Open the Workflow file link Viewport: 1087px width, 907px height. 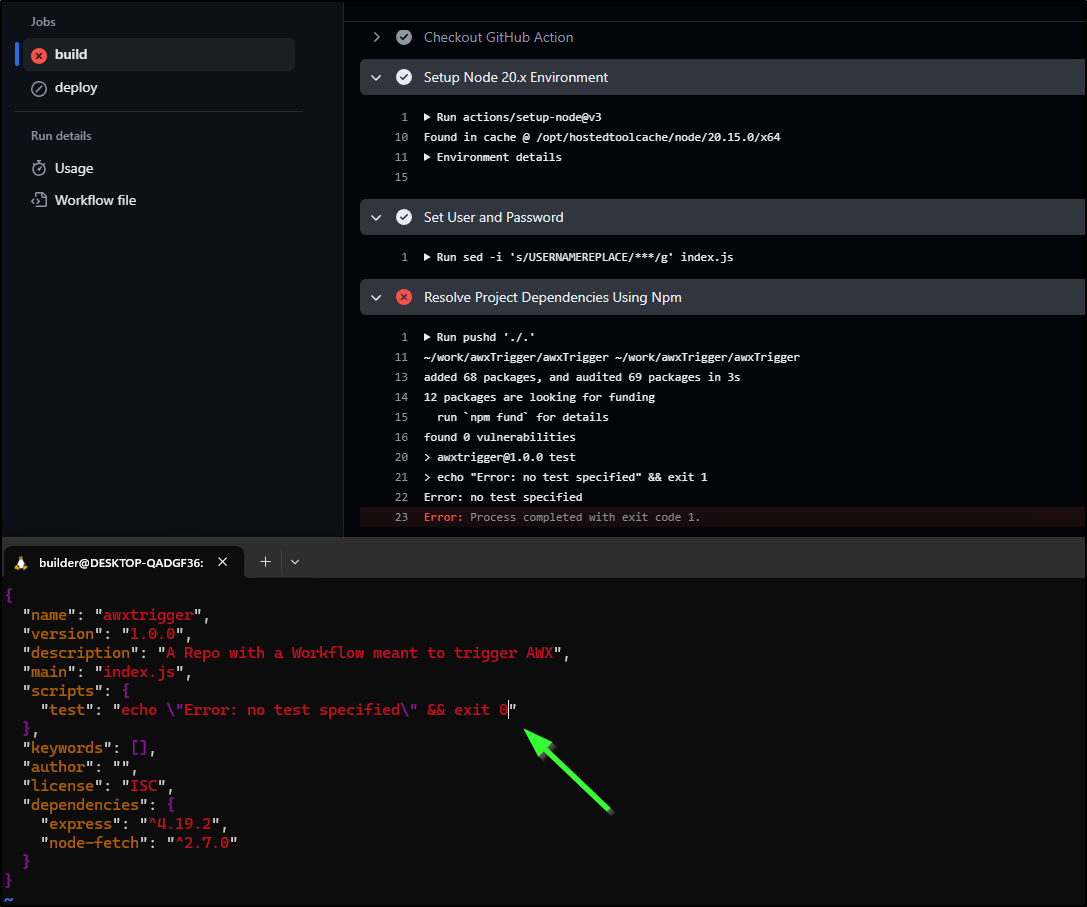[x=95, y=200]
